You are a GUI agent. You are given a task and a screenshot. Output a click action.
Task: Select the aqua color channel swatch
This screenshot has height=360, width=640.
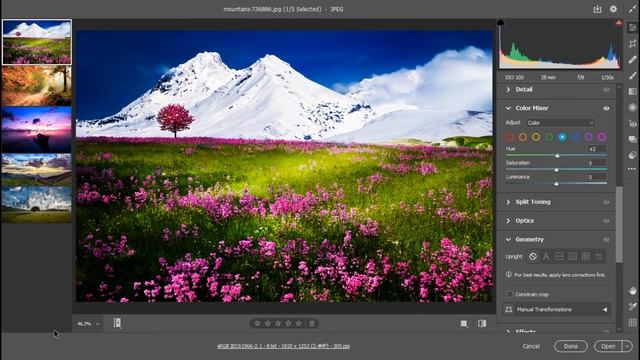[x=562, y=137]
